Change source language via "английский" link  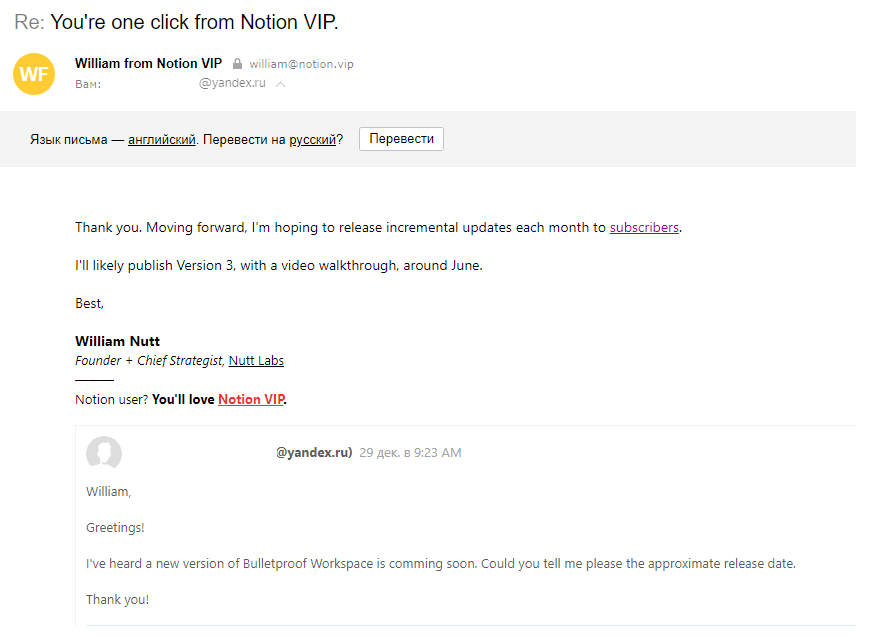[x=161, y=140]
